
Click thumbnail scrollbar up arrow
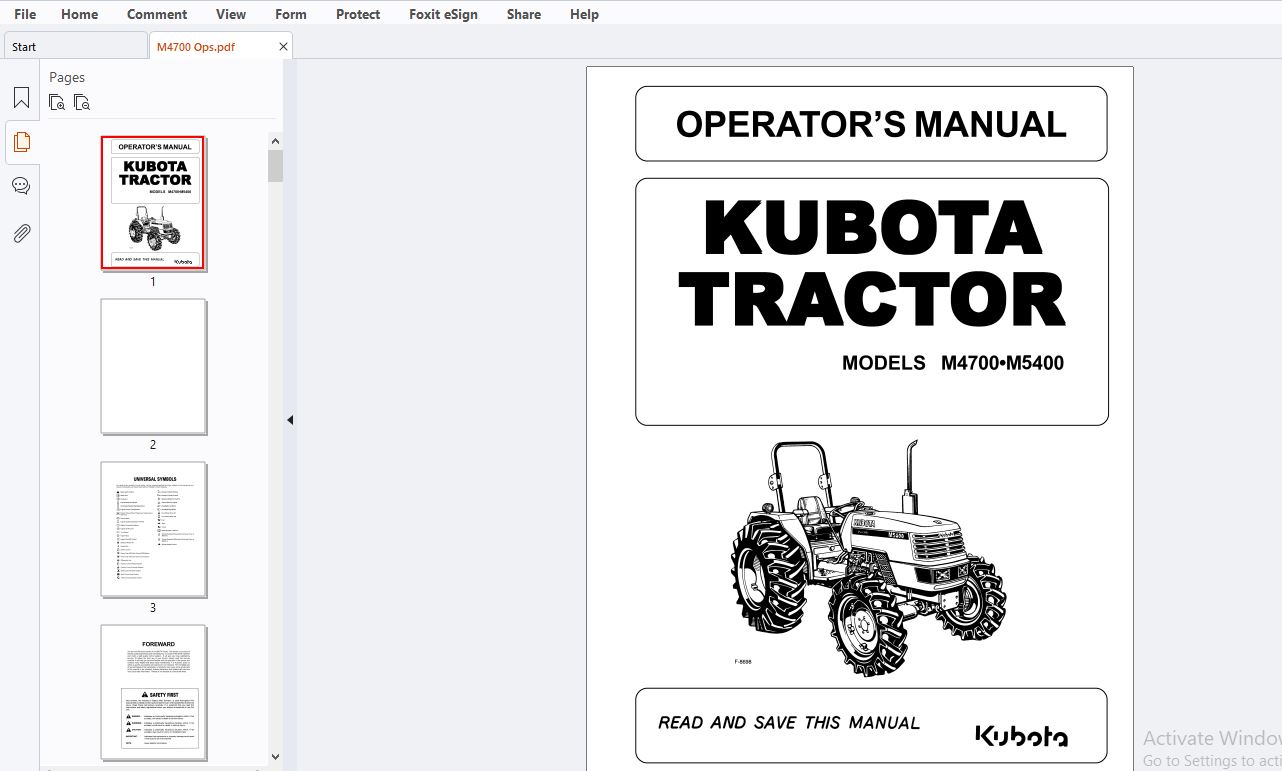tap(275, 141)
